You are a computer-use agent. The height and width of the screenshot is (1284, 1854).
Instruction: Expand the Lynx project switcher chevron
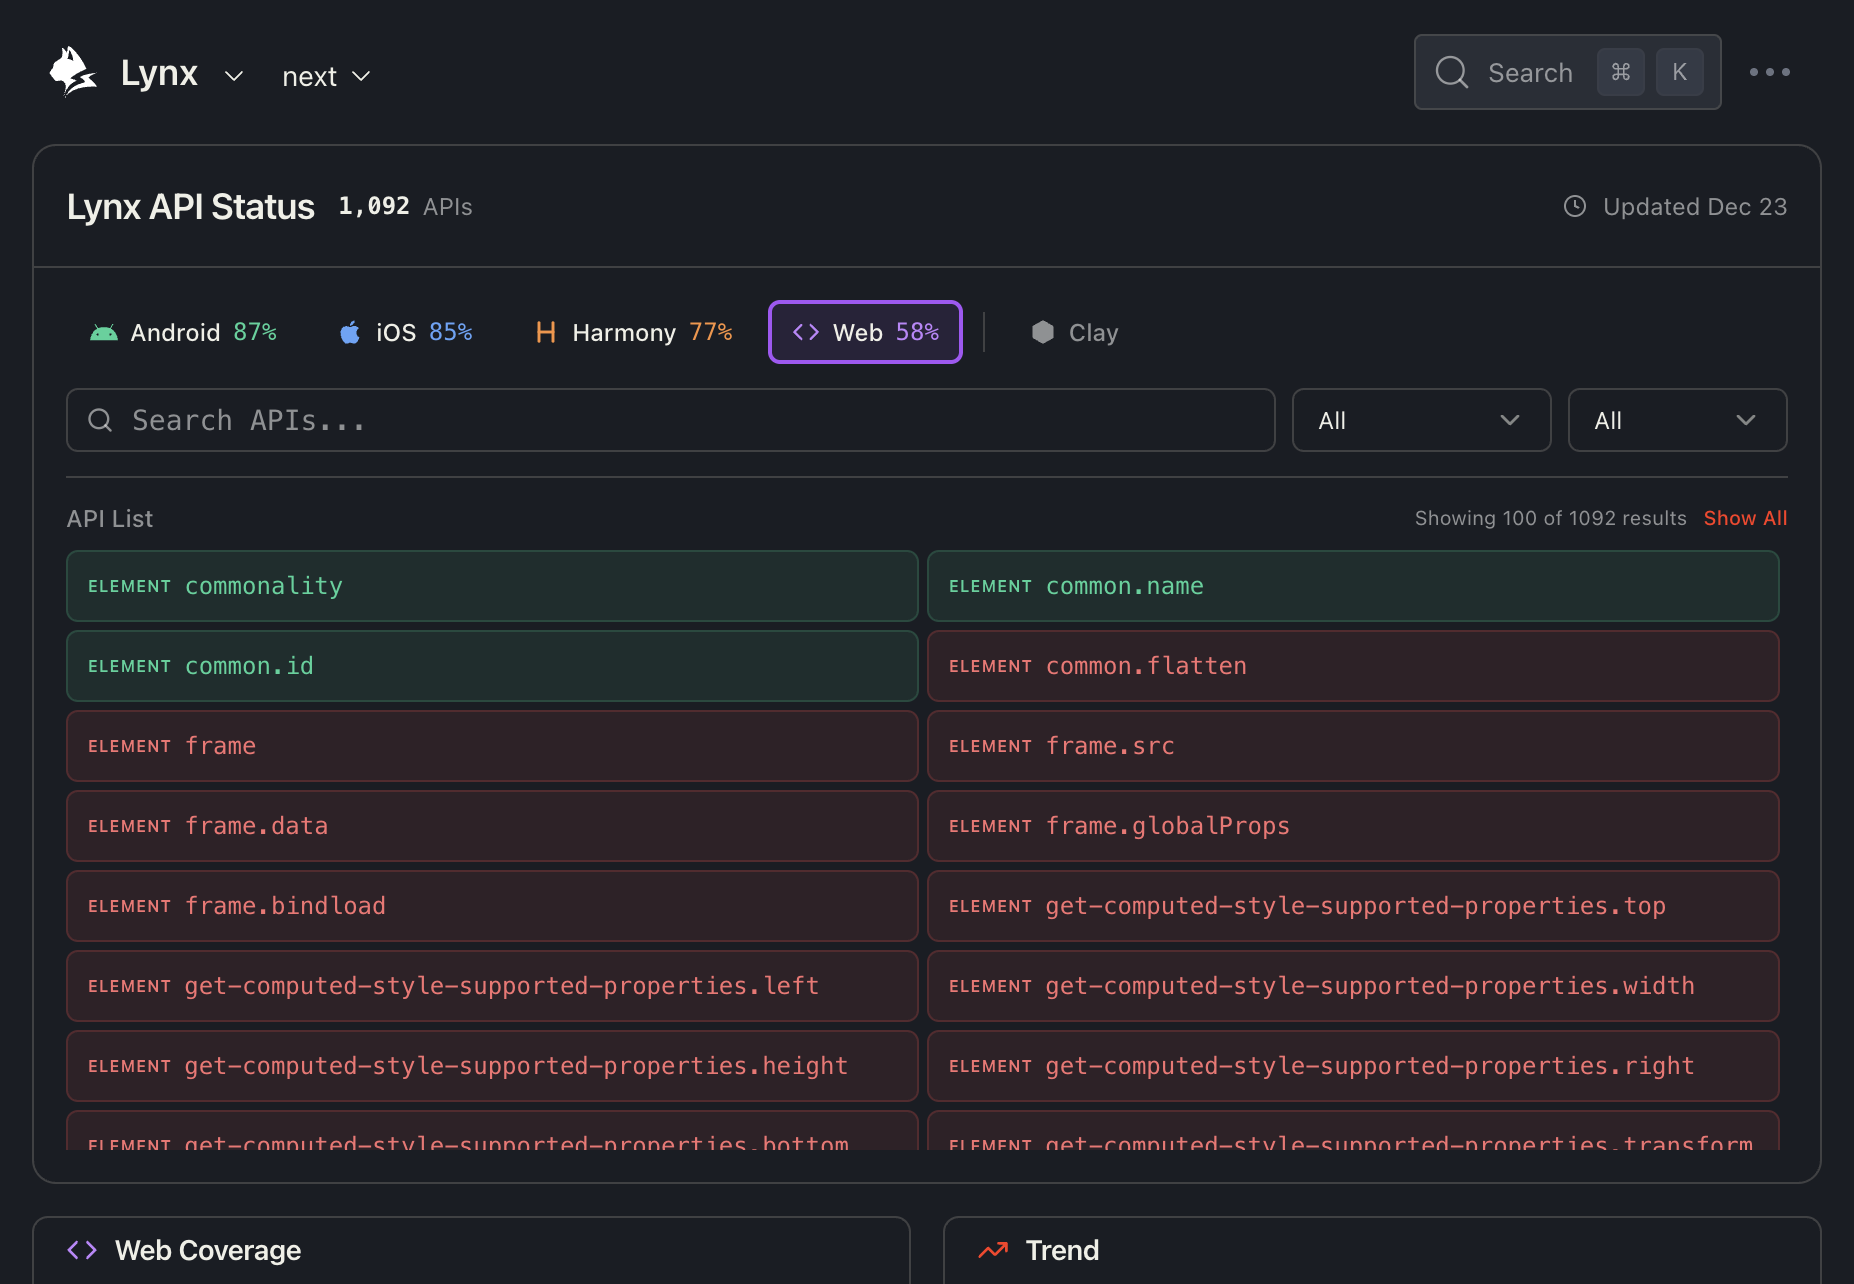[234, 76]
